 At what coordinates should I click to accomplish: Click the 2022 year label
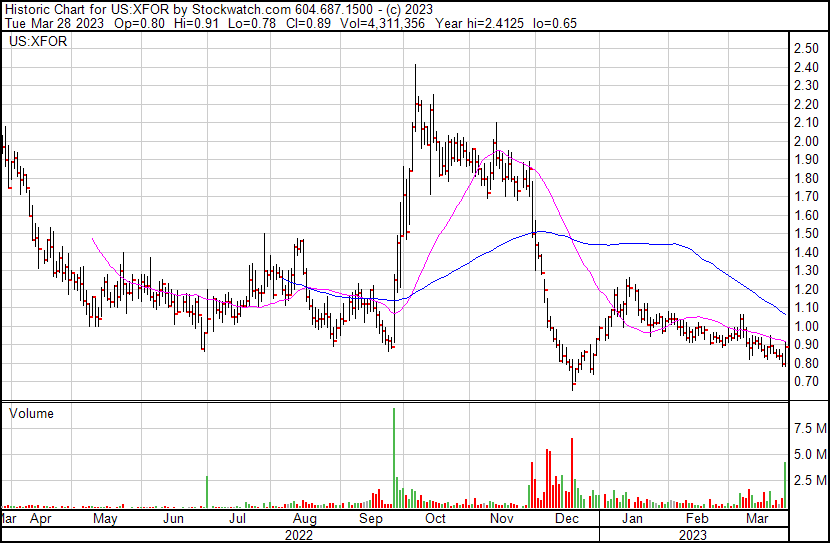[299, 534]
